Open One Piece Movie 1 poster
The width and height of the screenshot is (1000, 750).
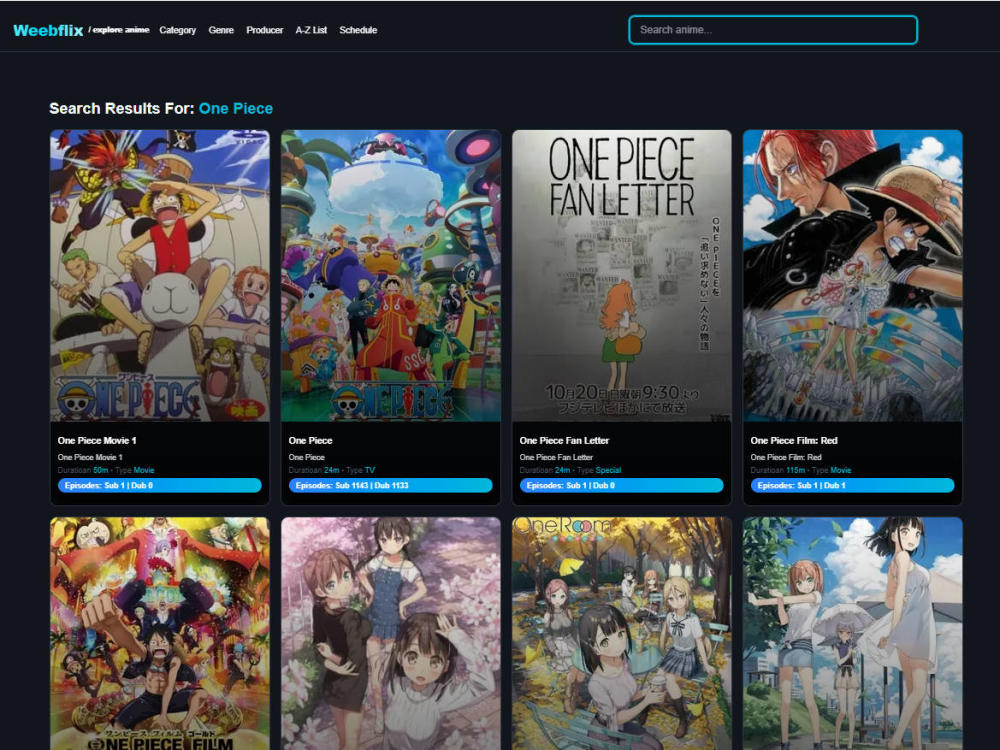159,276
